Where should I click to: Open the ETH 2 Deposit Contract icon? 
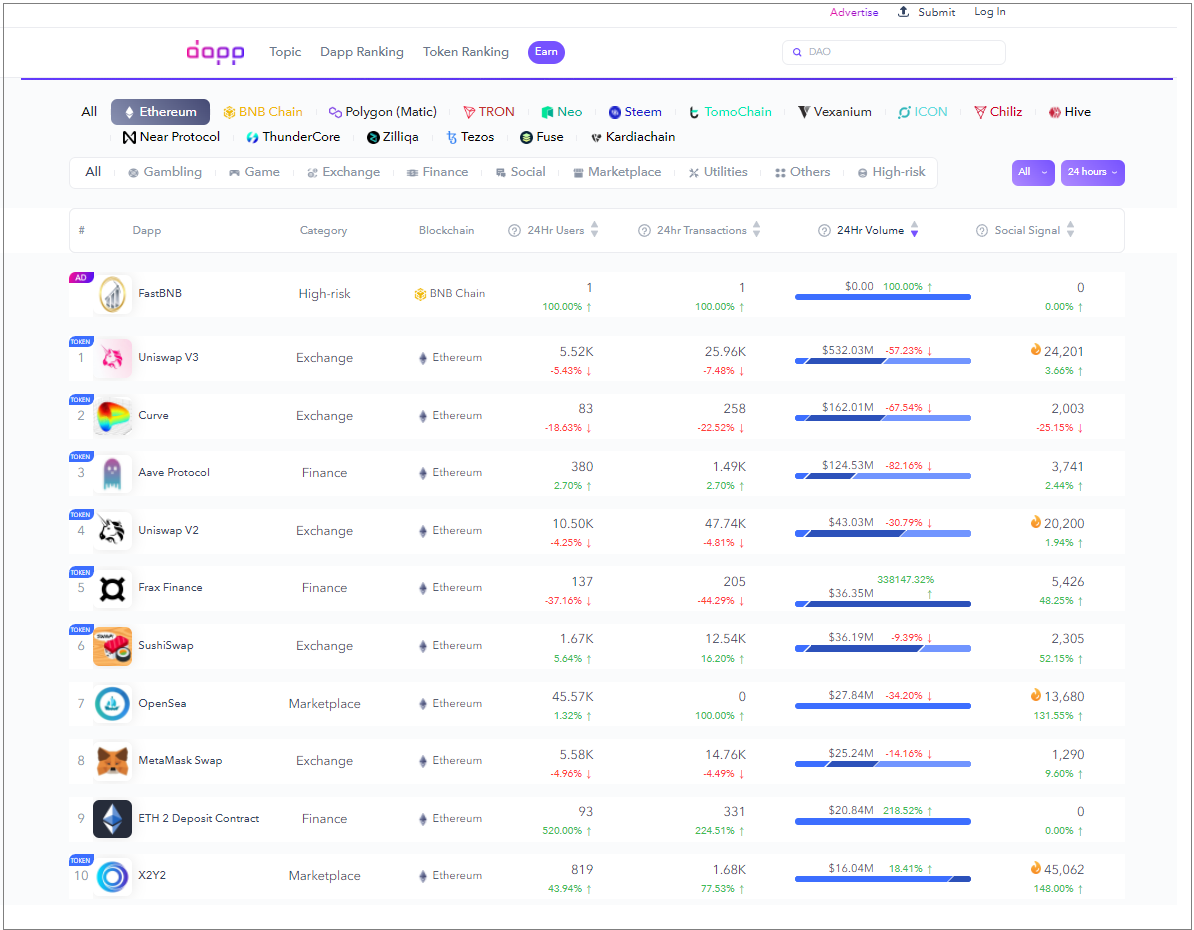click(x=113, y=819)
